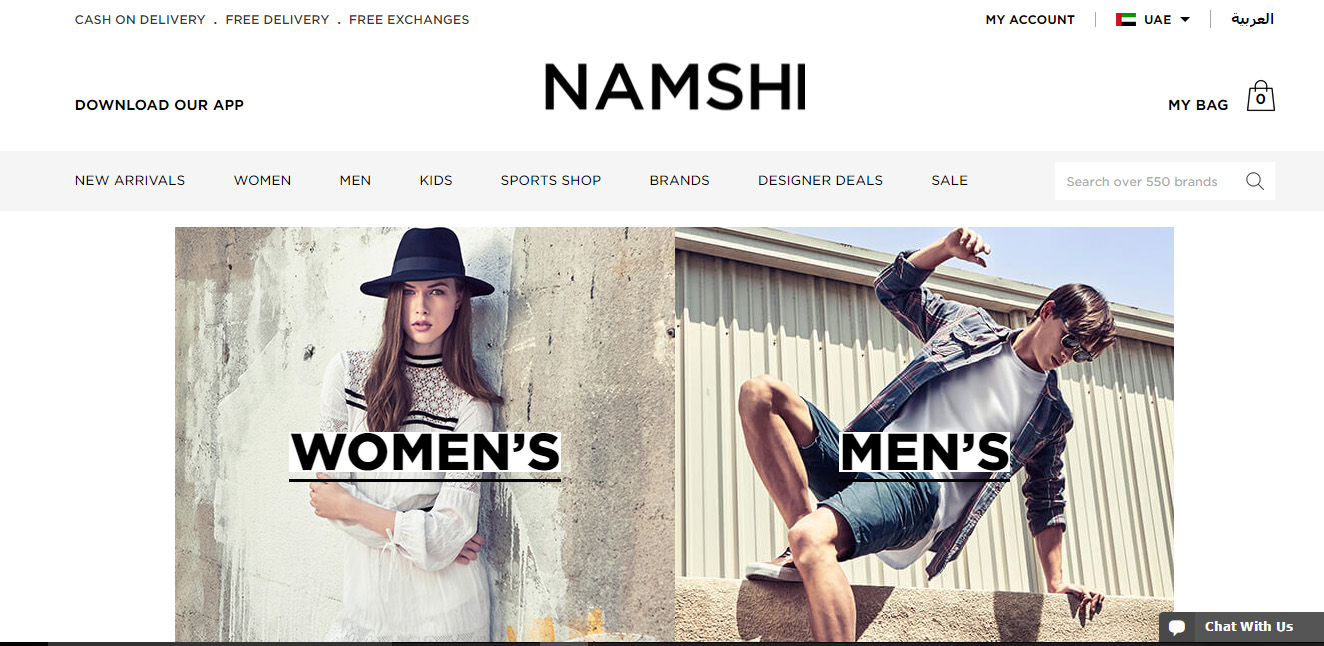Switch language to Arabic
This screenshot has width=1324, height=646.
(1252, 19)
